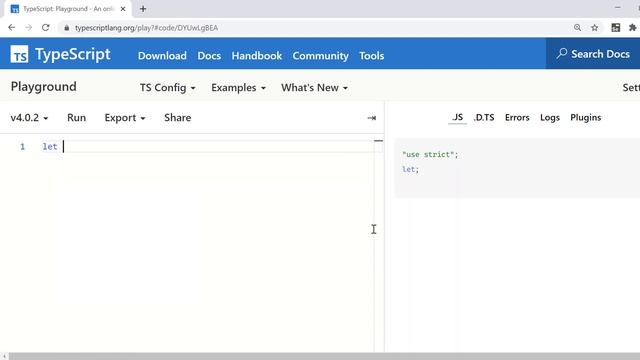This screenshot has width=640, height=360.
Task: Click the extension icon left of the puzzle piece
Action: click(616, 27)
